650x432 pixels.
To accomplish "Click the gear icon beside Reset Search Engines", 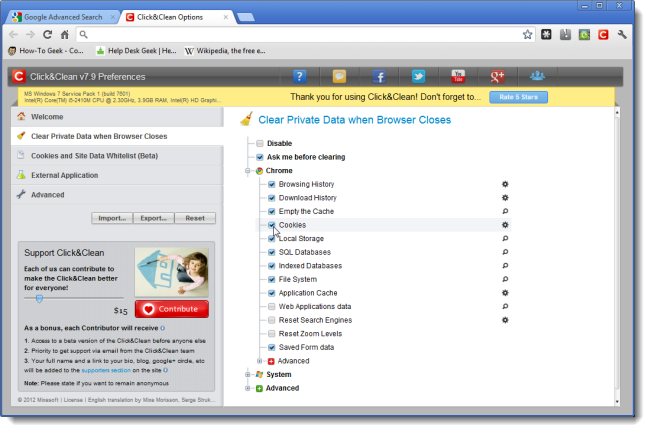I will [505, 320].
